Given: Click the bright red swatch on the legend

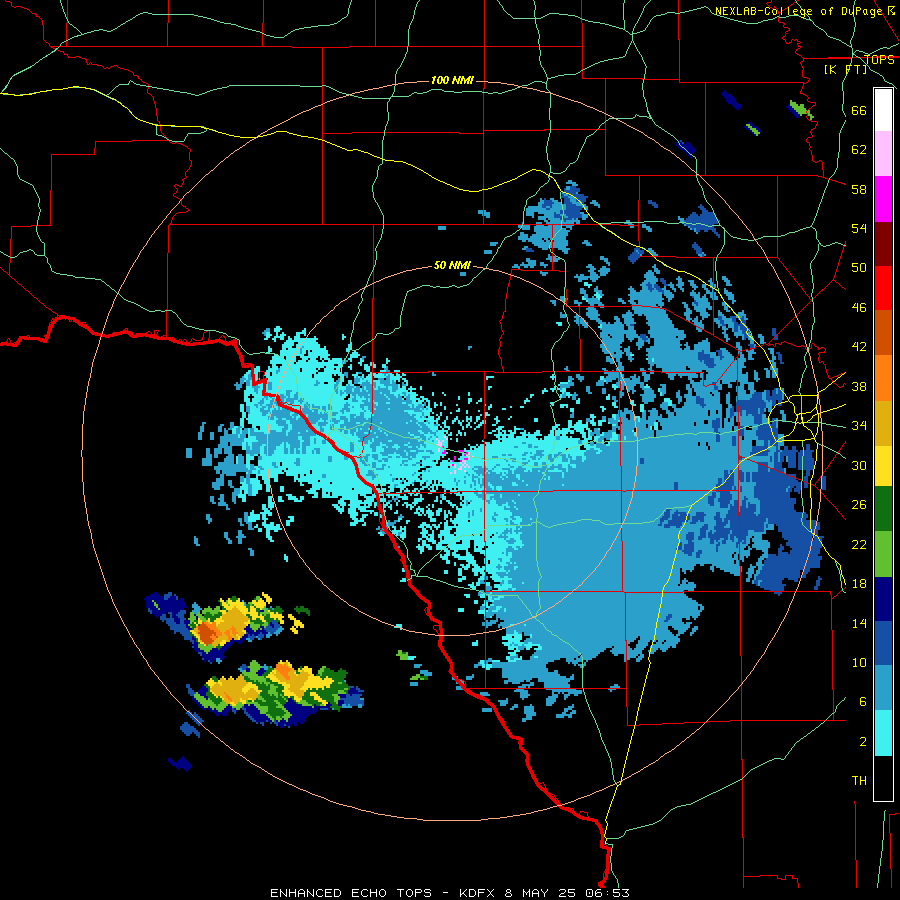Looking at the screenshot, I should pos(883,288).
